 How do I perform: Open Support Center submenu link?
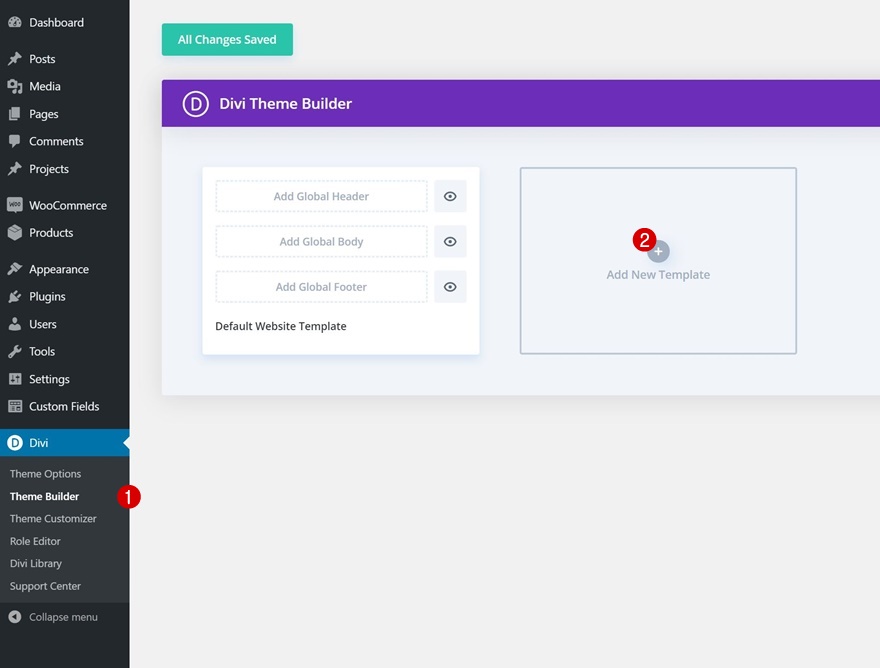click(45, 586)
